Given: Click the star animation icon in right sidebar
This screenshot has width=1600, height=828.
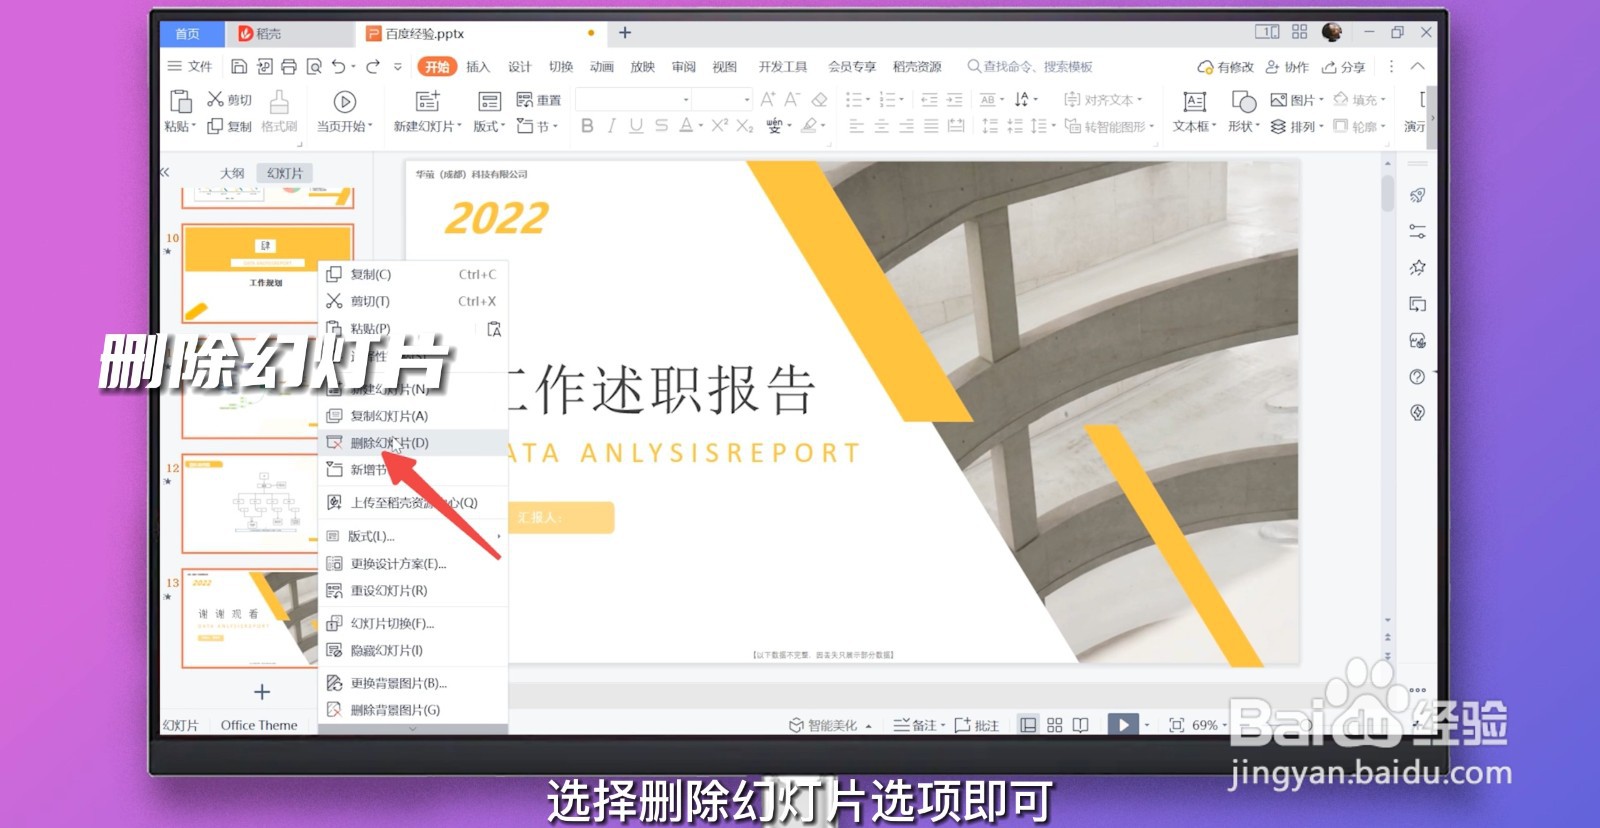Looking at the screenshot, I should pos(1417,268).
